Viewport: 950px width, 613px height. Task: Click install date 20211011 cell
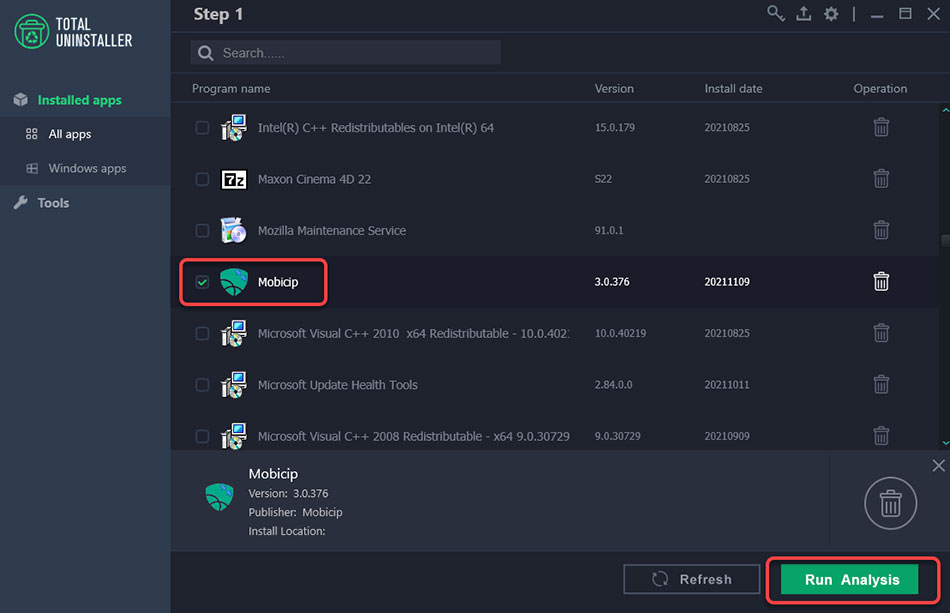click(727, 385)
